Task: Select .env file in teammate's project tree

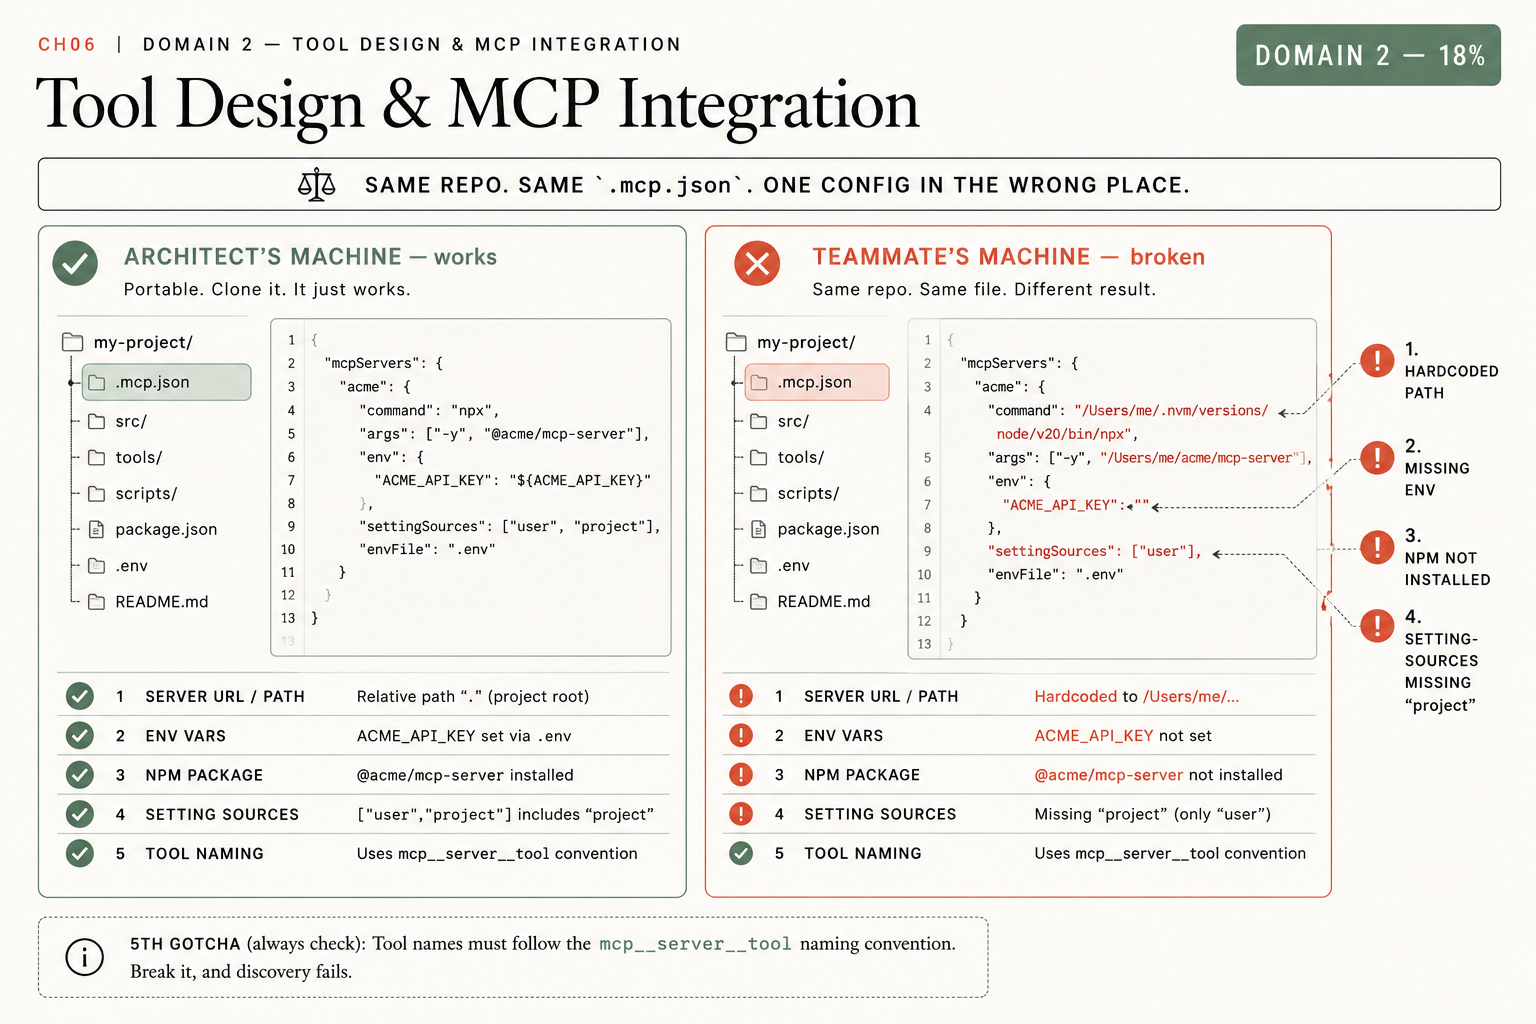Action: click(x=780, y=566)
